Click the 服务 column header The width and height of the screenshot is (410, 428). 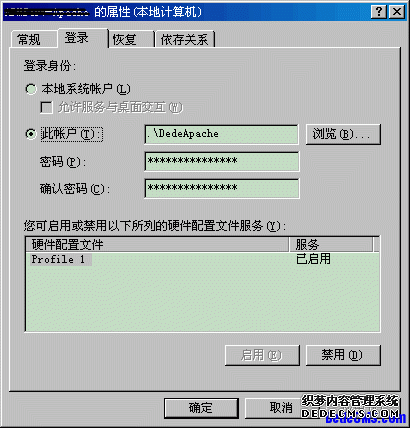(331, 245)
